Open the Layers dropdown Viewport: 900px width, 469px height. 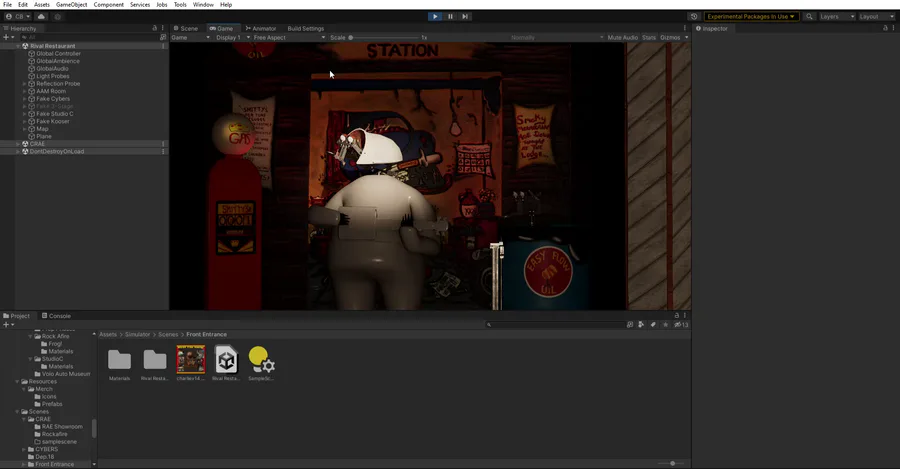[x=837, y=17]
